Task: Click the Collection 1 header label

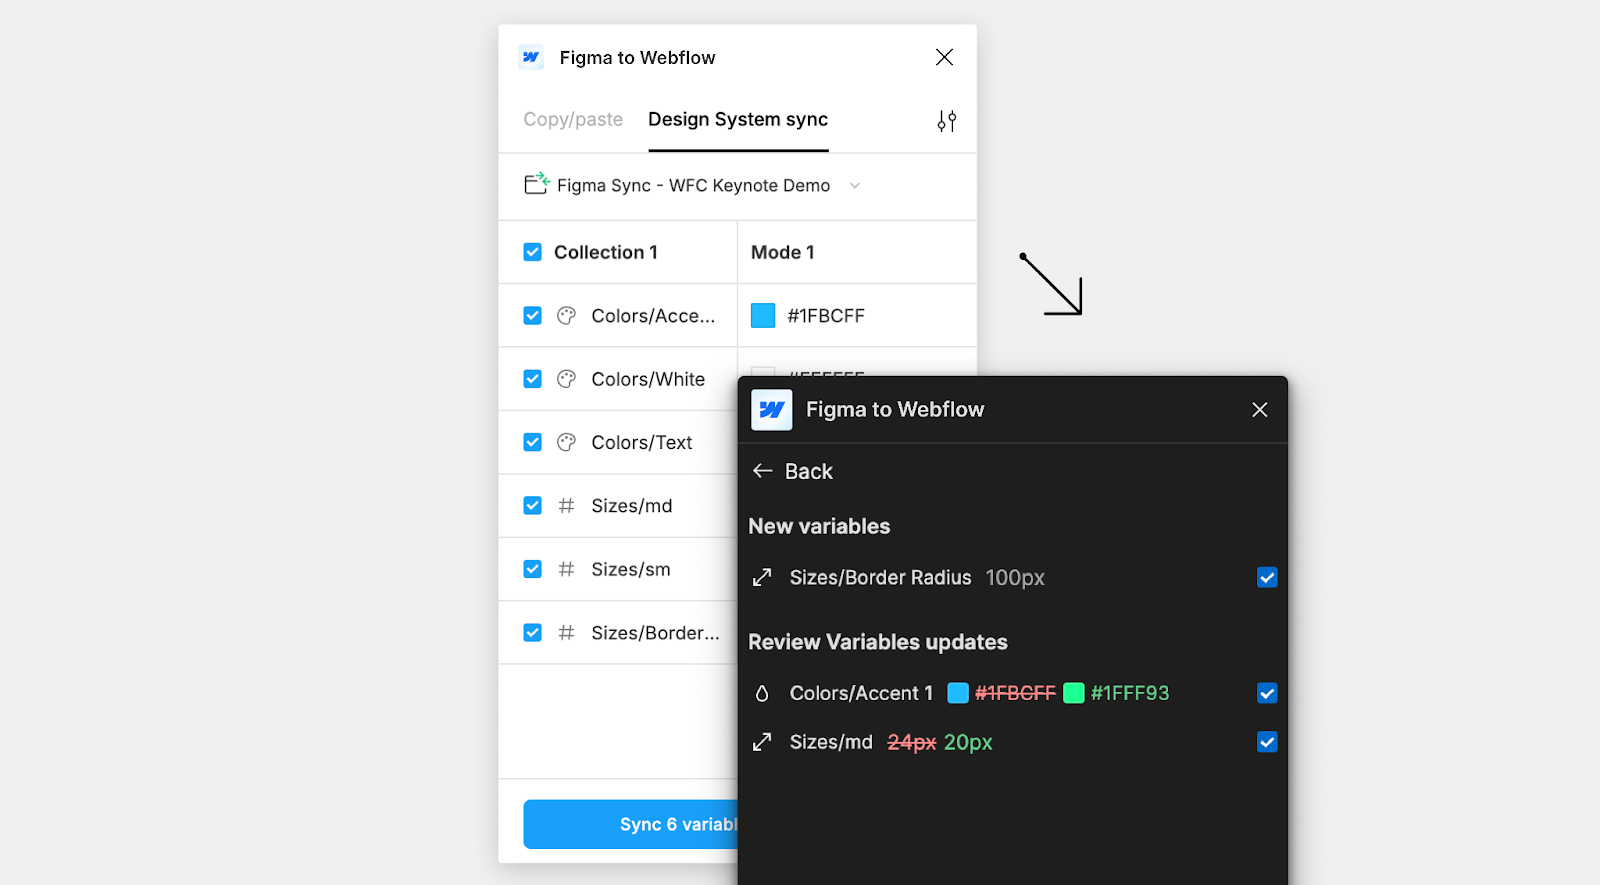Action: [x=606, y=252]
